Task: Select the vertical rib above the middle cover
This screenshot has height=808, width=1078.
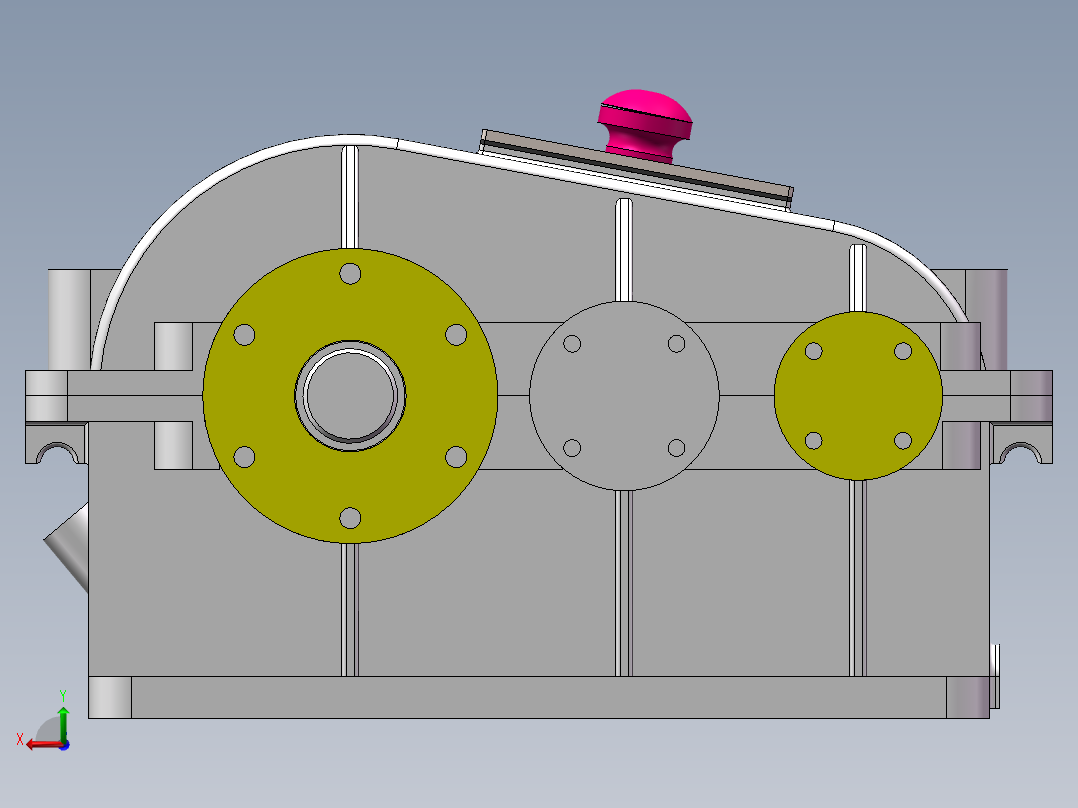Action: 624,250
